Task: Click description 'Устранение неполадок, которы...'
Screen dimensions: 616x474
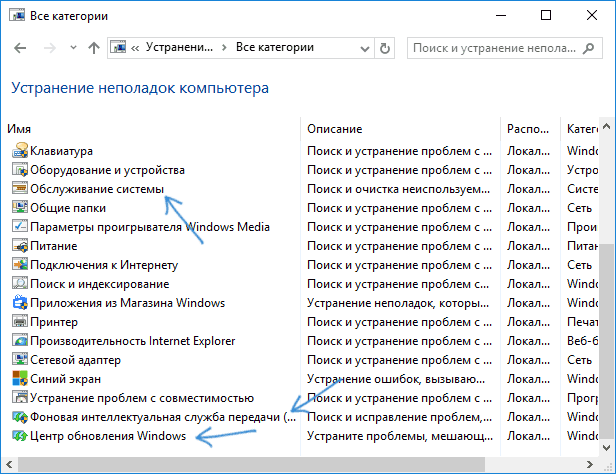Action: point(398,303)
